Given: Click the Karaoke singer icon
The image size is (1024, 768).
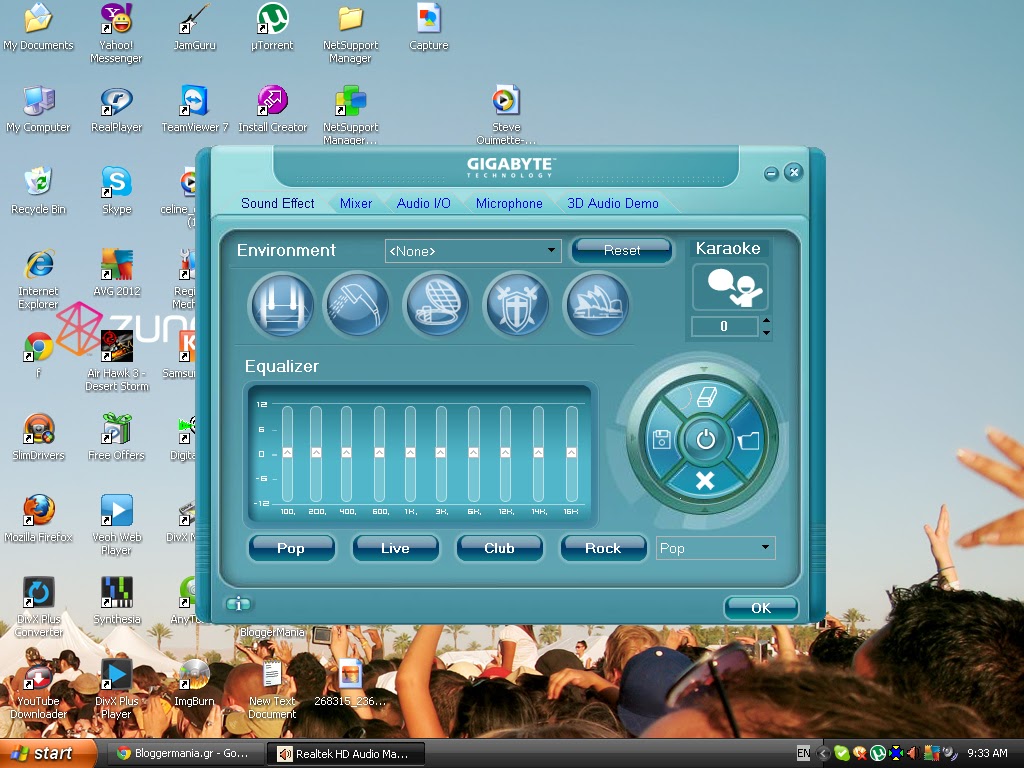Looking at the screenshot, I should [x=731, y=287].
